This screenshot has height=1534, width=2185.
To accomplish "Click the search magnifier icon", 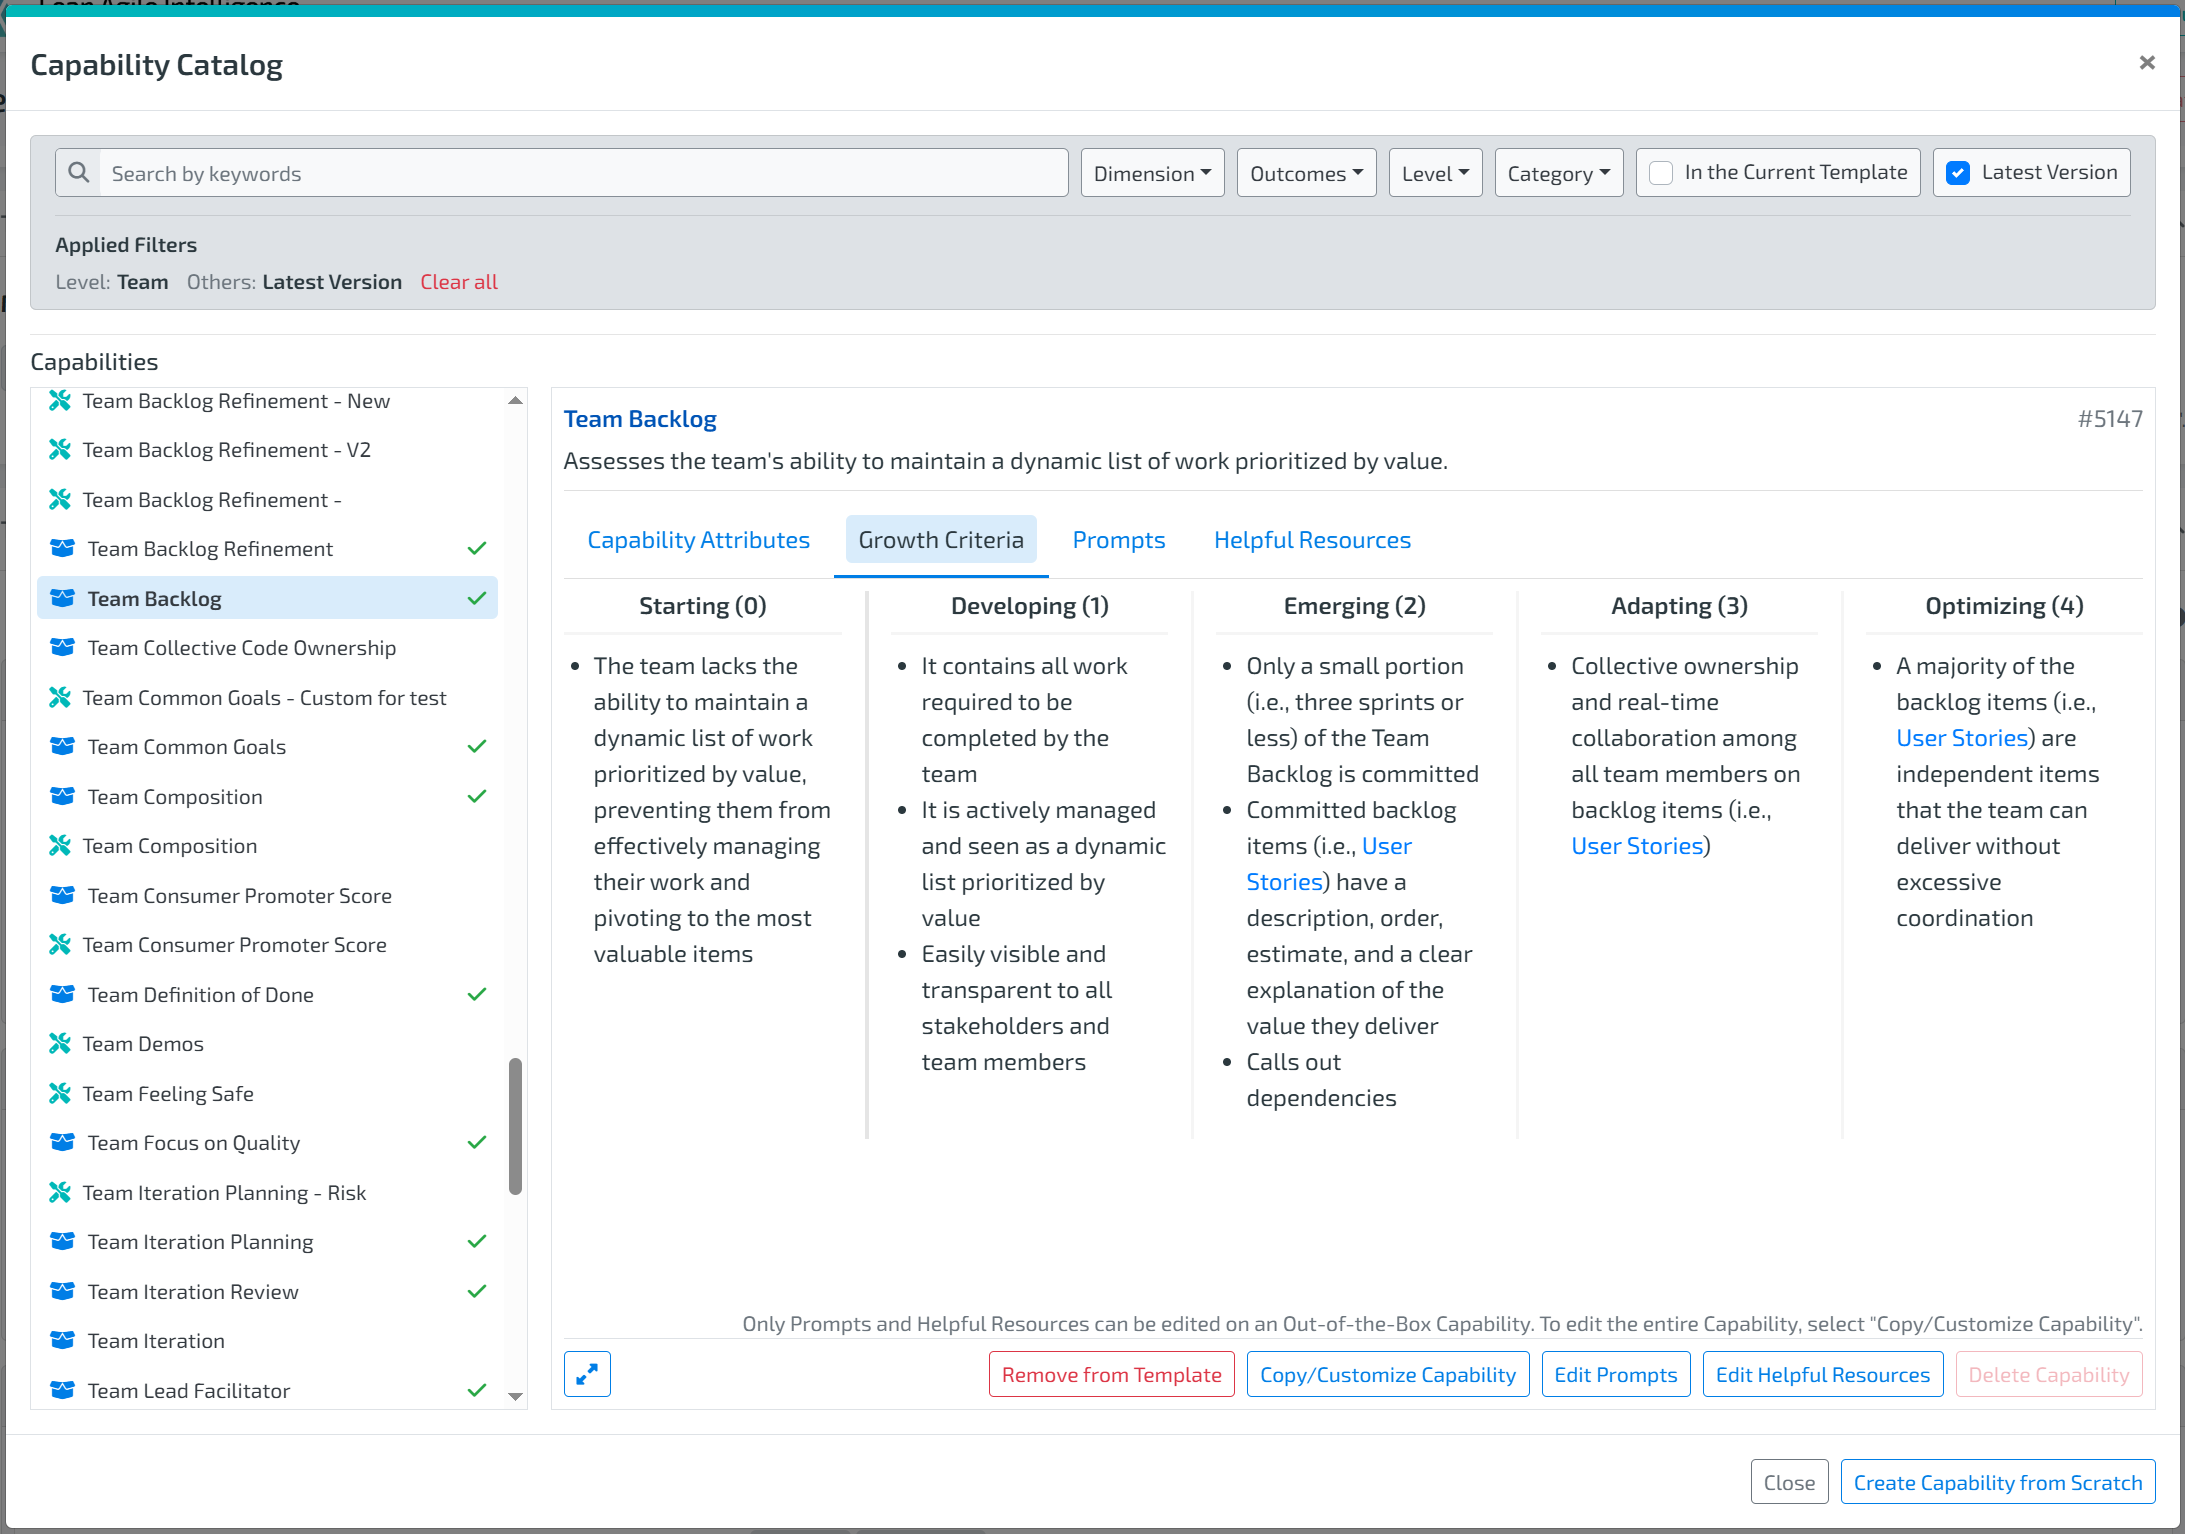I will click(x=78, y=173).
